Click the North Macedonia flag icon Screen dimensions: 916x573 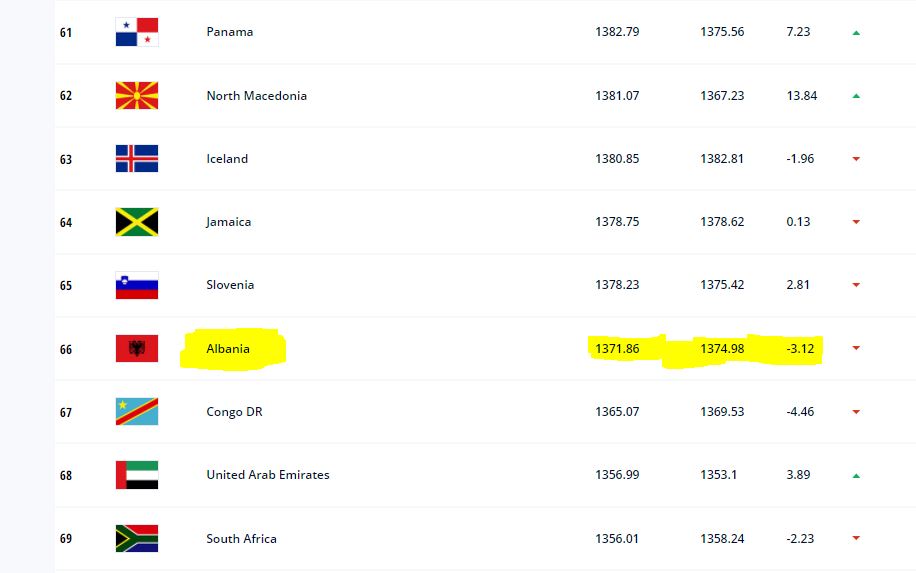(x=137, y=96)
